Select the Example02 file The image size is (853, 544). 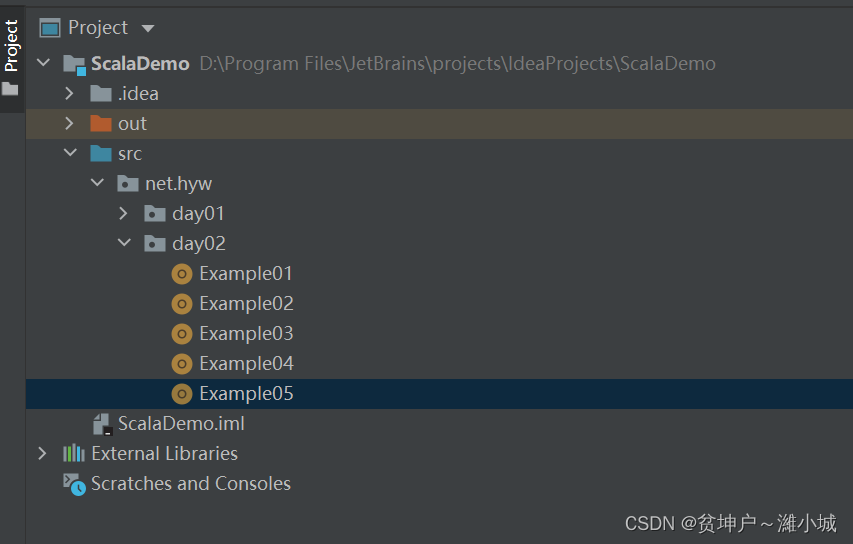coord(246,304)
